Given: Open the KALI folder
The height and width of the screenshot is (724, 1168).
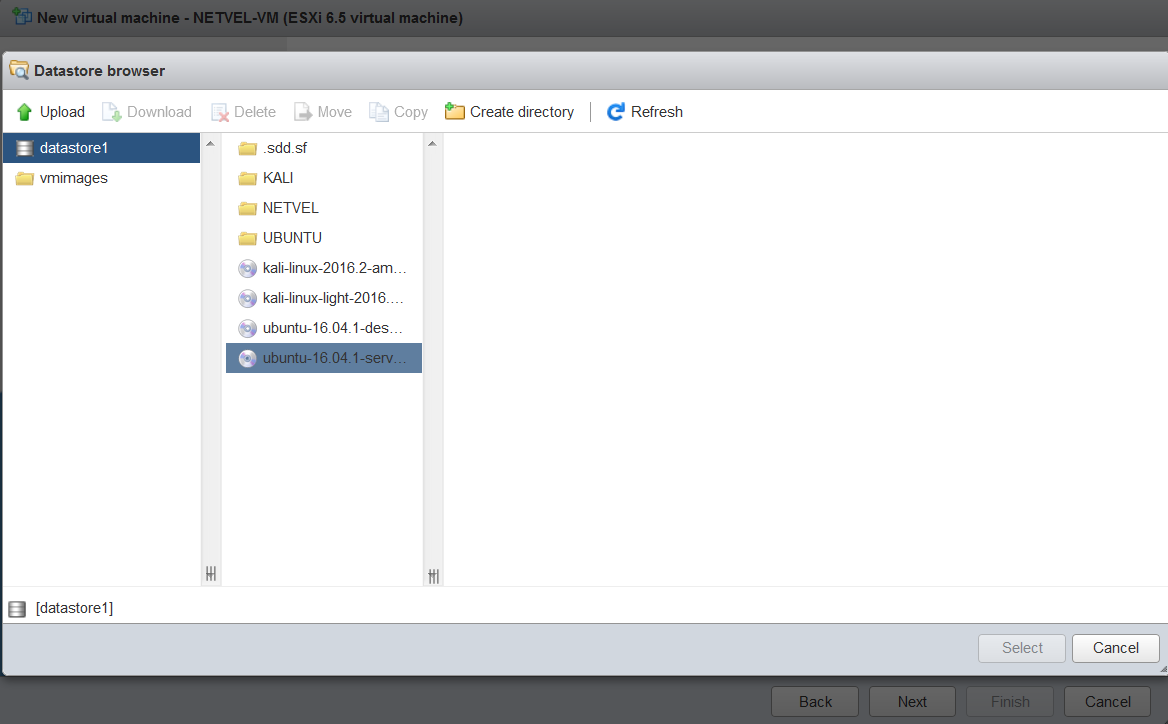Looking at the screenshot, I should pos(324,178).
